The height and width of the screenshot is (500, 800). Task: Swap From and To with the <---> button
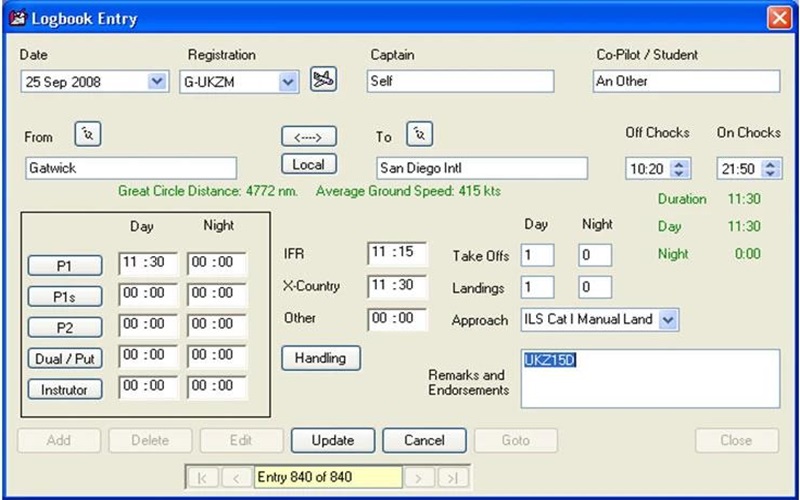309,137
